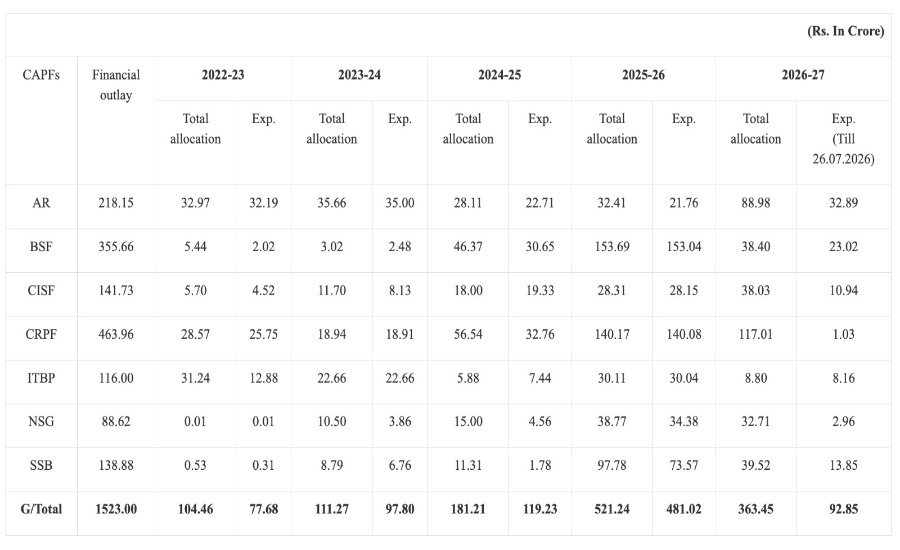Select the AR row label
The image size is (900, 550).
click(x=41, y=203)
